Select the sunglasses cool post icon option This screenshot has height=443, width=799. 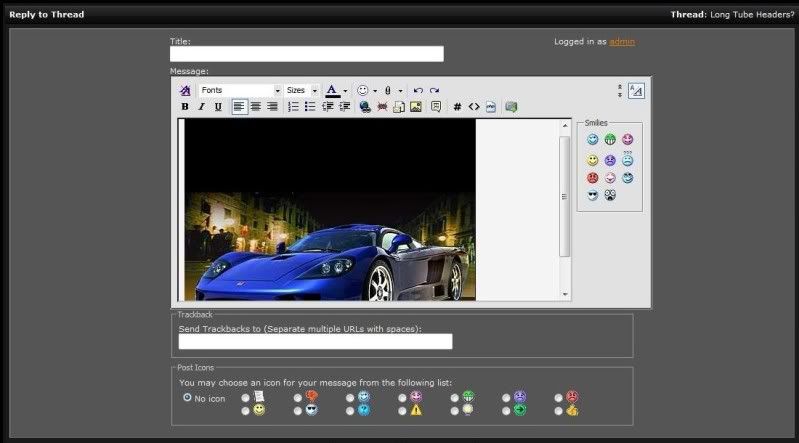(298, 410)
